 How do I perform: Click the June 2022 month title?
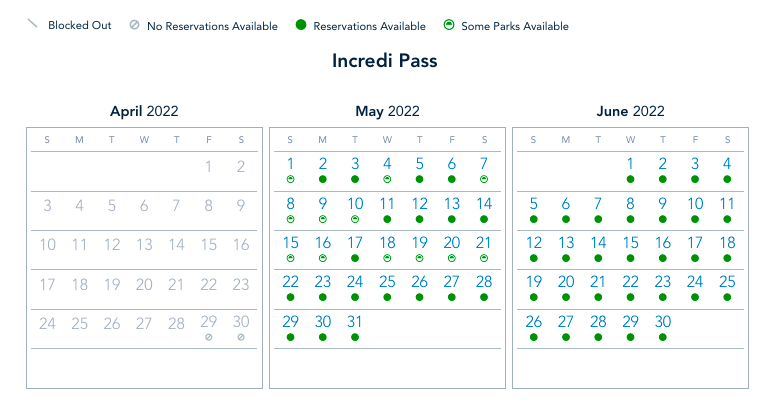pyautogui.click(x=629, y=111)
